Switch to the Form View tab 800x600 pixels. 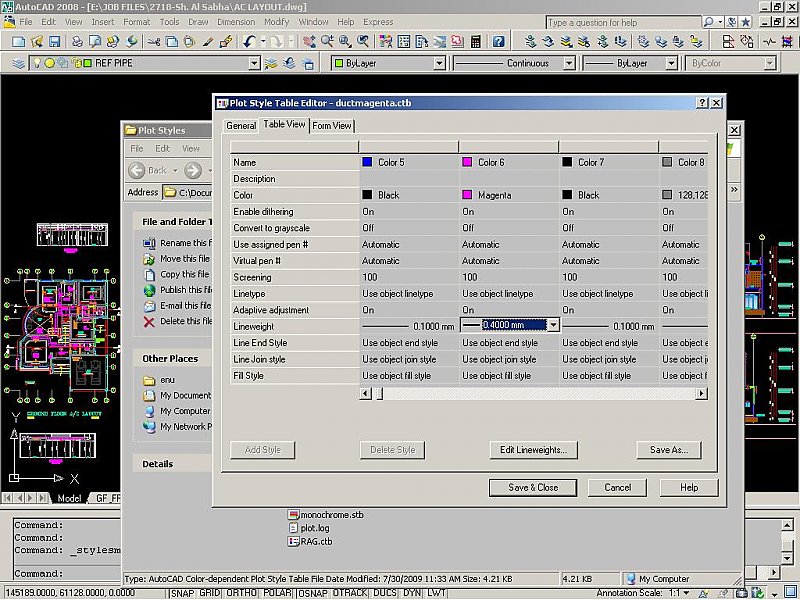pyautogui.click(x=332, y=126)
